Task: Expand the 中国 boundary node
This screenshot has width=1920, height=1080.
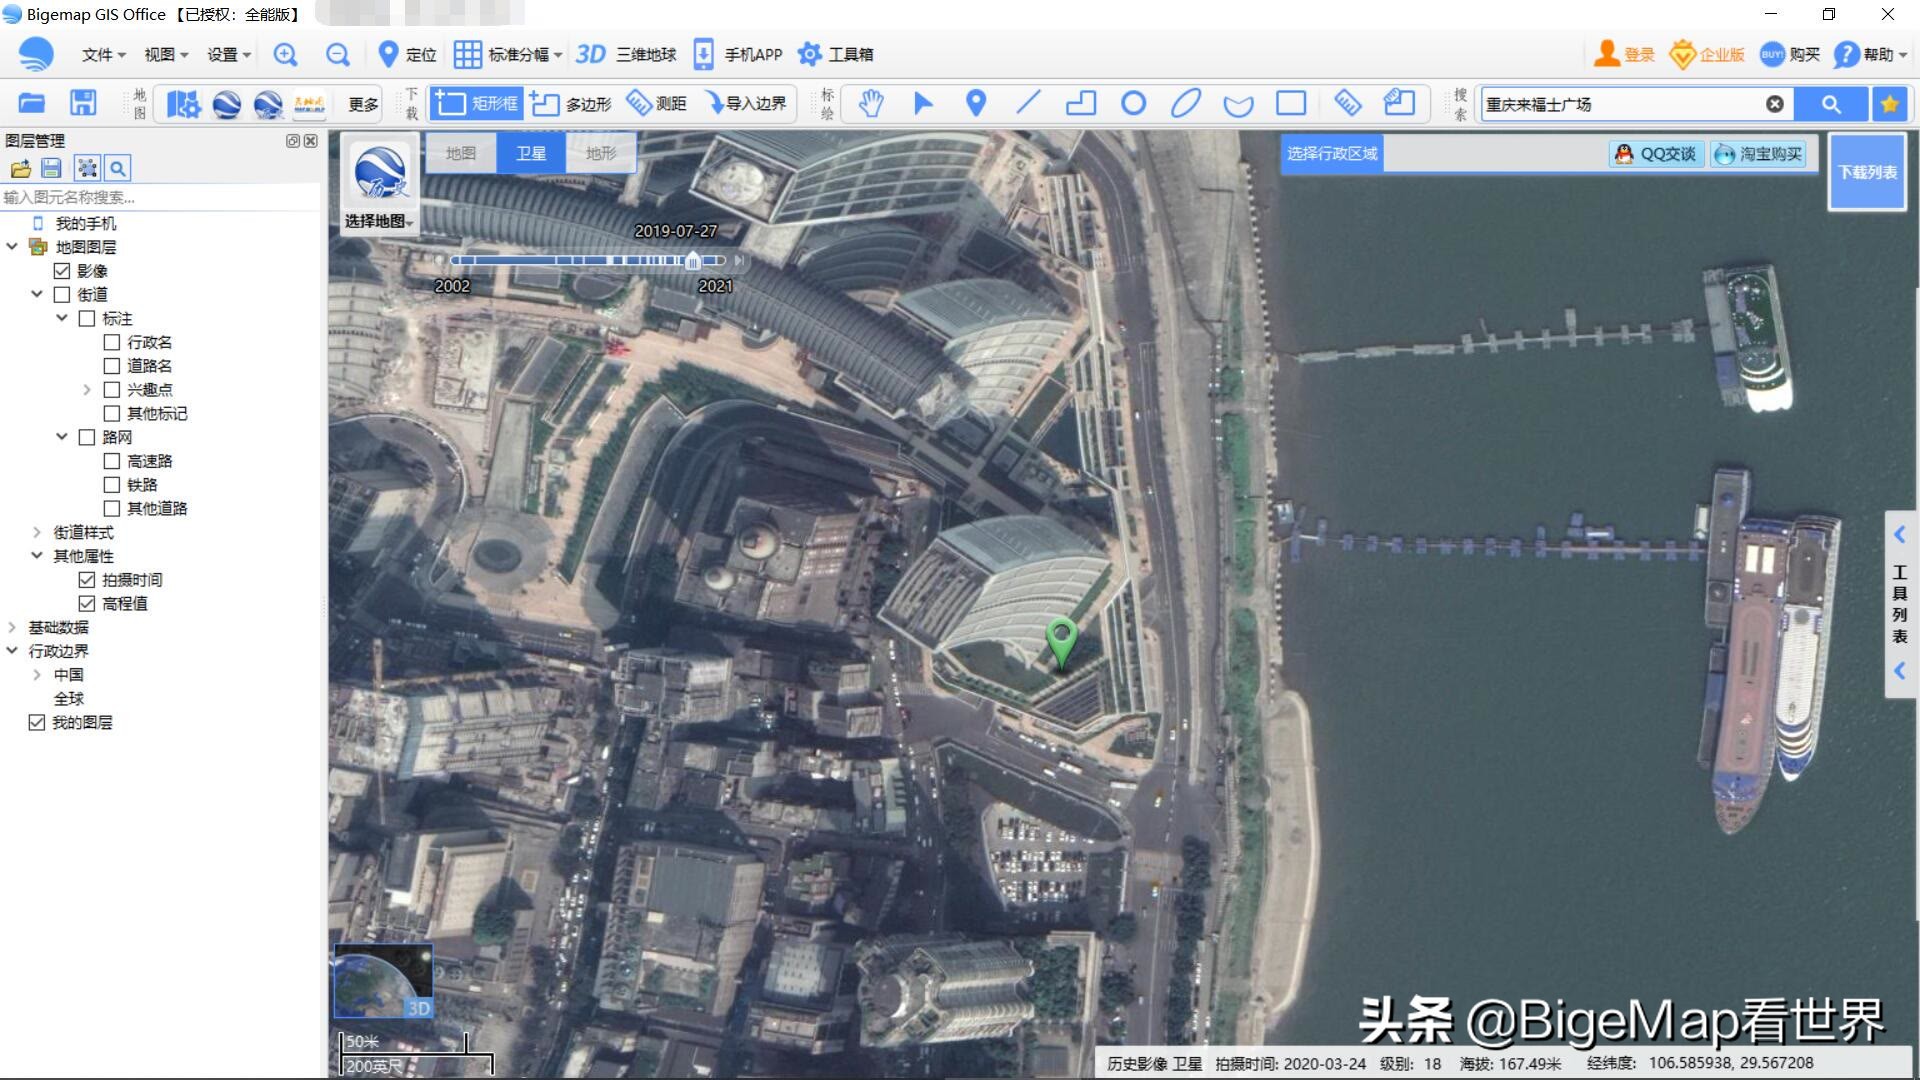Action: coord(37,675)
